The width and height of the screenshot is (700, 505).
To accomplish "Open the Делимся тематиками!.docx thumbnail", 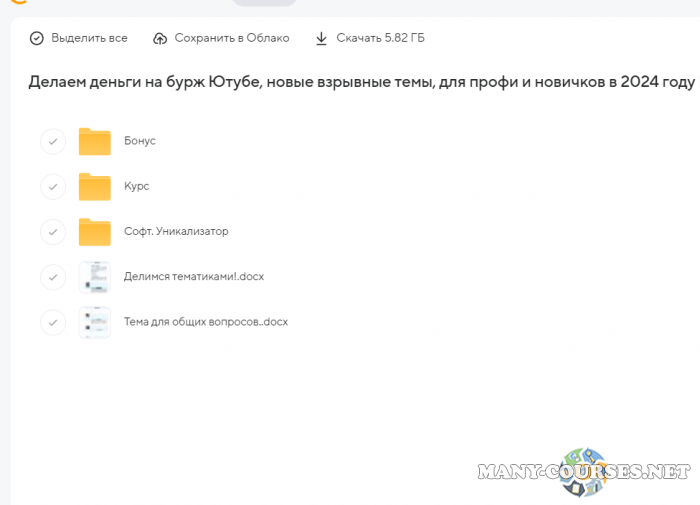I will click(x=95, y=277).
